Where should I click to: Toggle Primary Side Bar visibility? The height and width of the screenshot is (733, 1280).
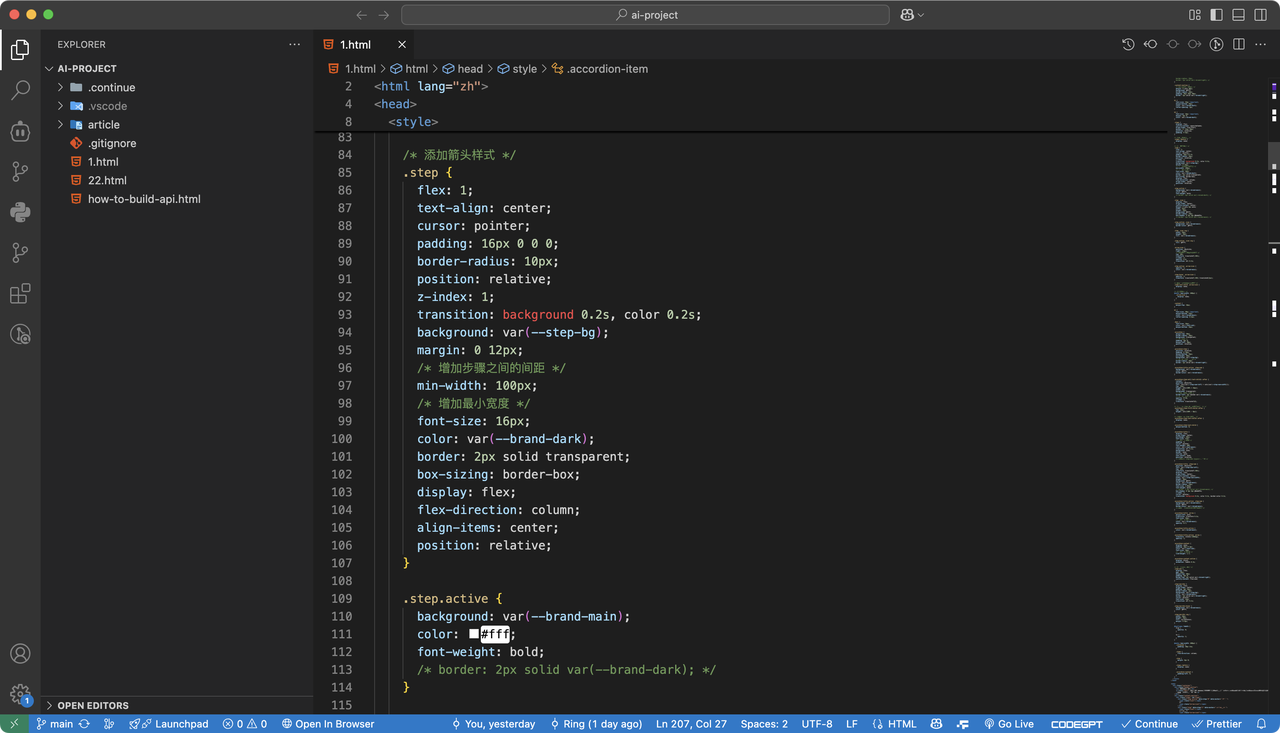point(1217,15)
